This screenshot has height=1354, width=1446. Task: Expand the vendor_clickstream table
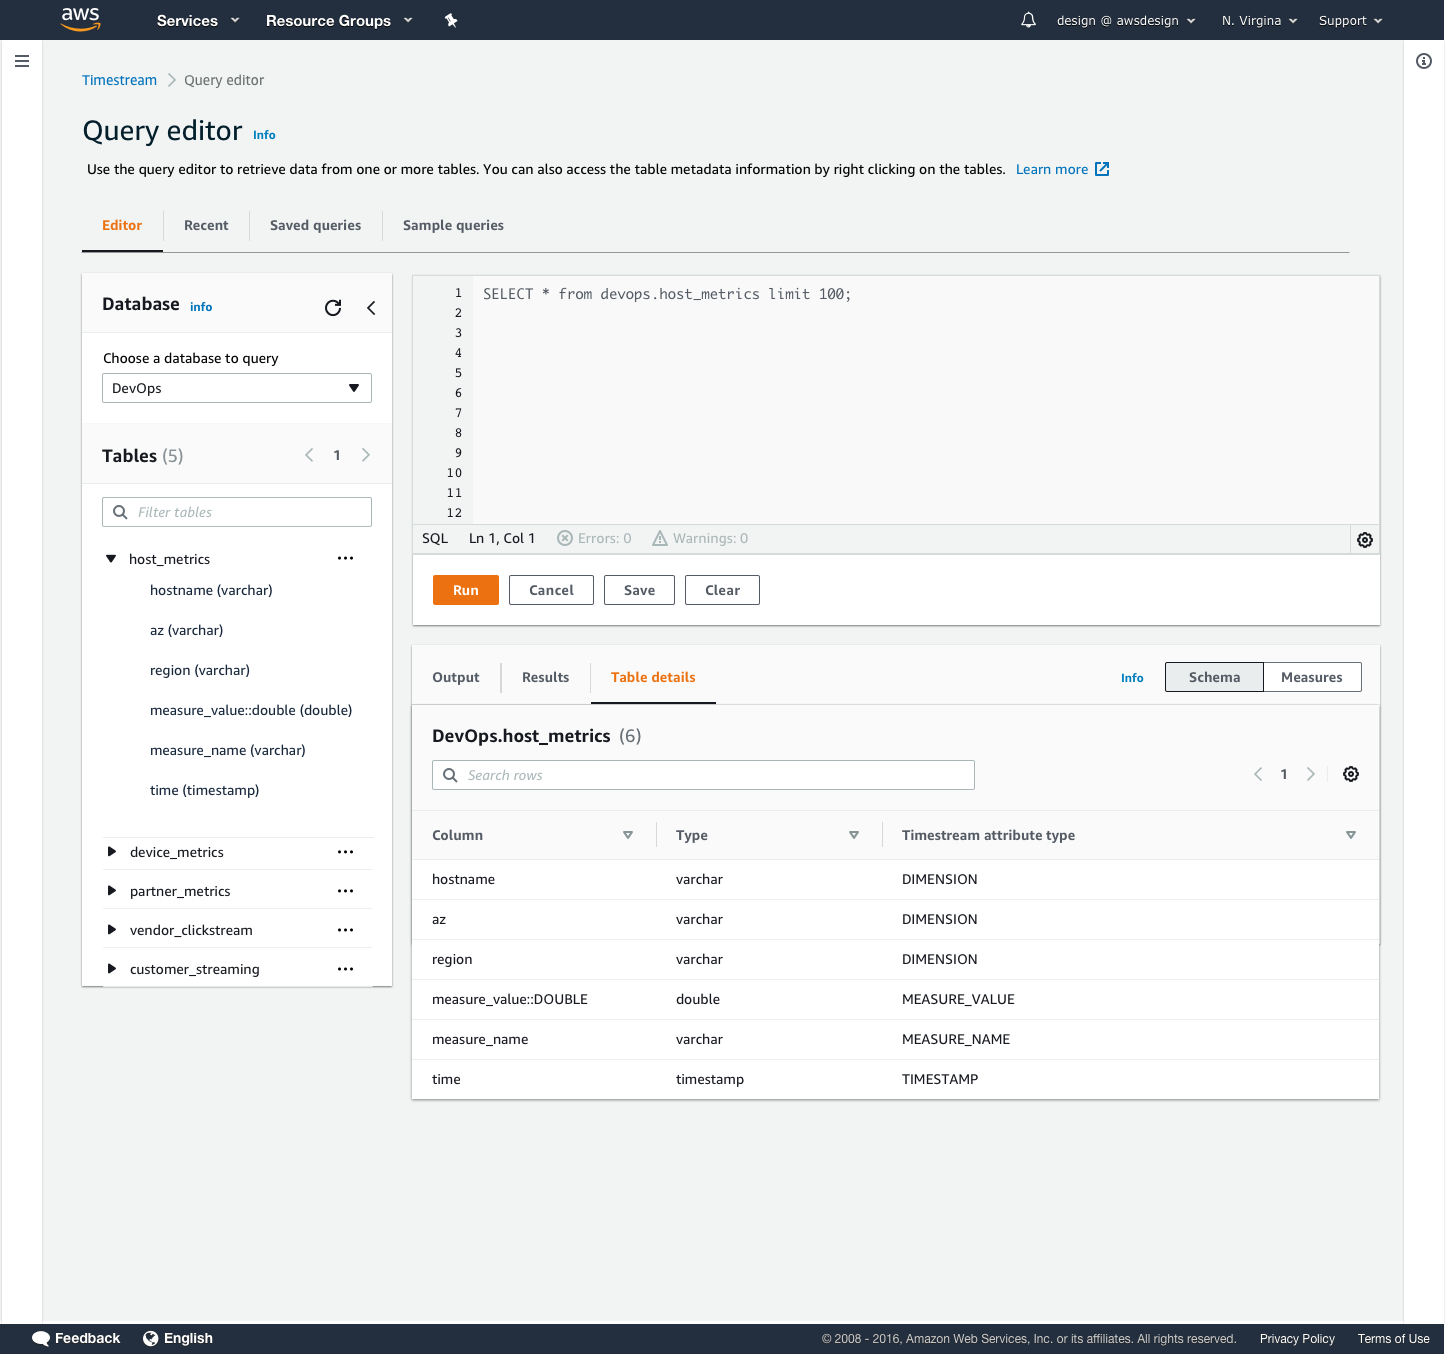(111, 930)
